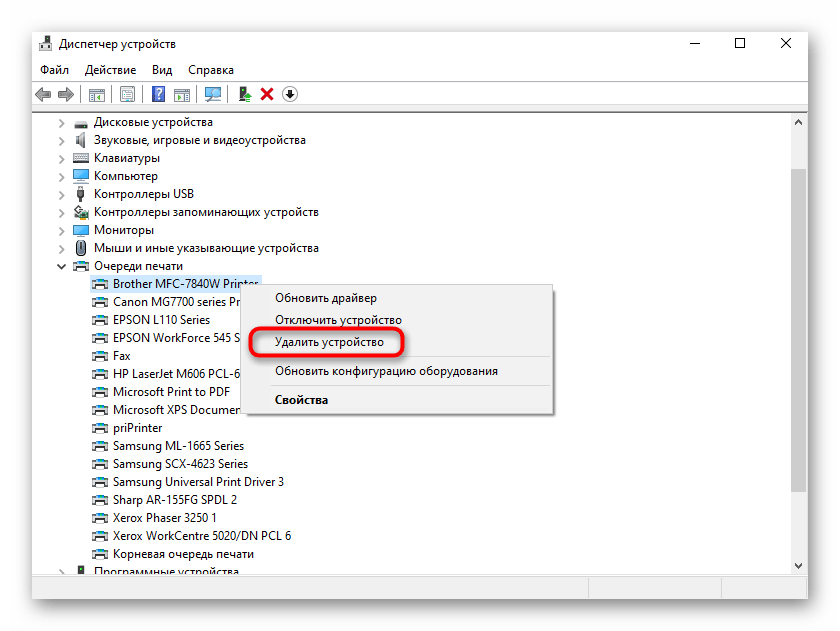The height and width of the screenshot is (631, 840).
Task: Choose Обновить драйвер from context menu
Action: click(x=326, y=298)
